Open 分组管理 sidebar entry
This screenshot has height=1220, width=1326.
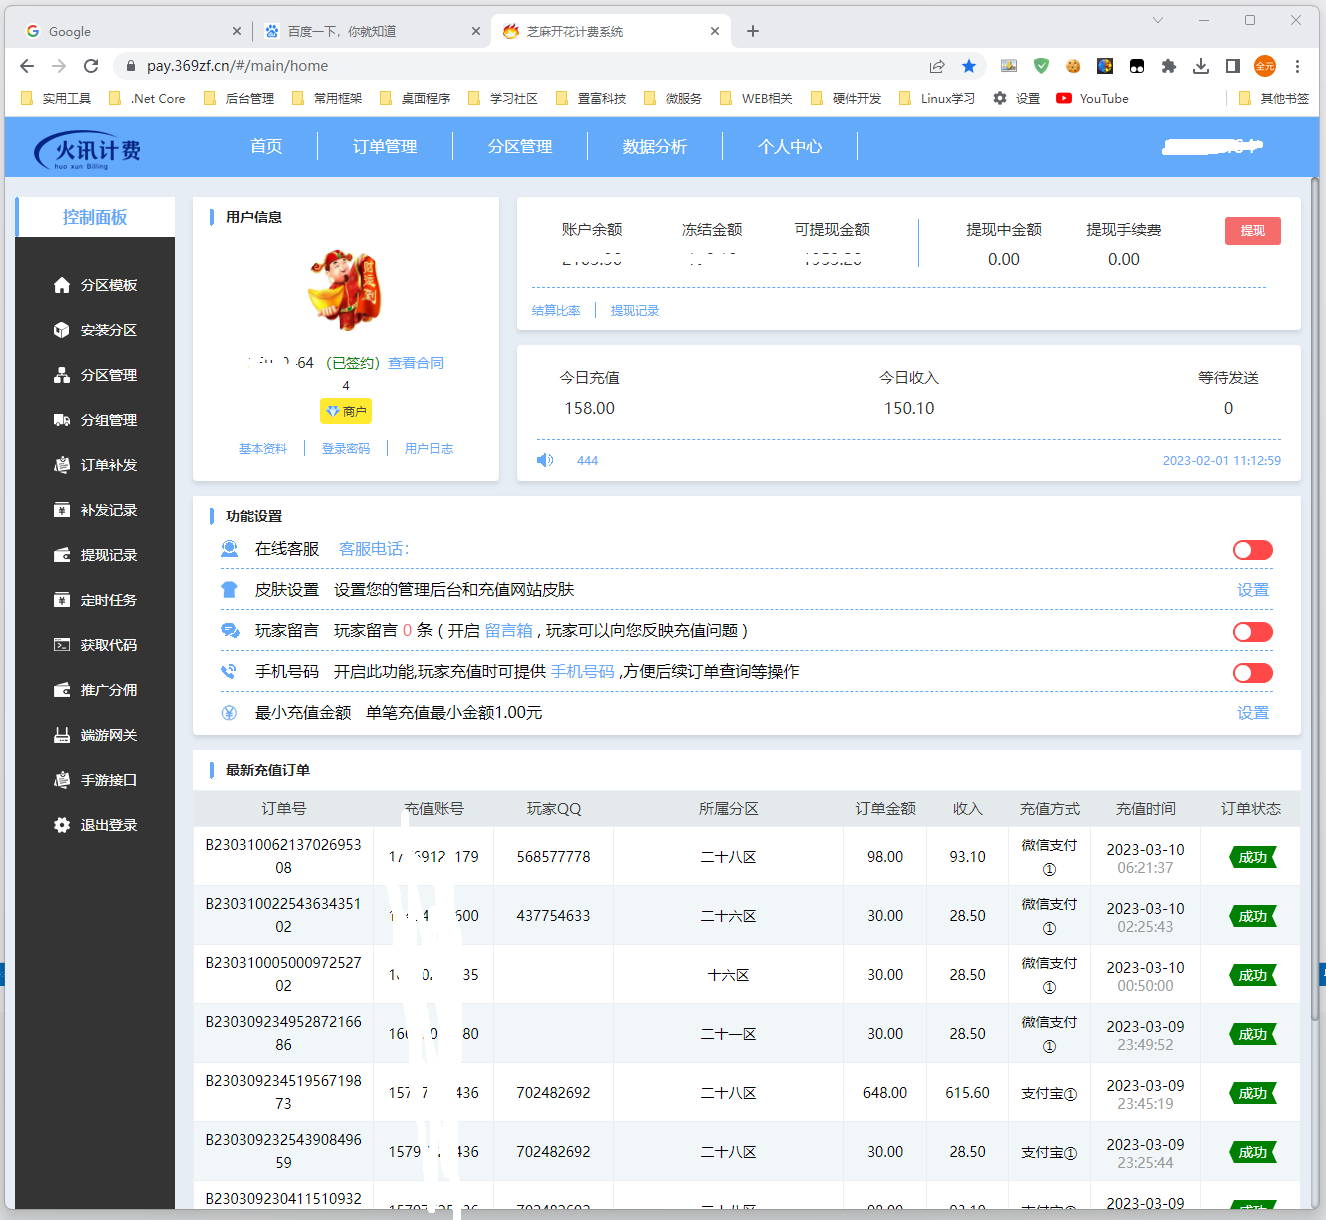[95, 420]
